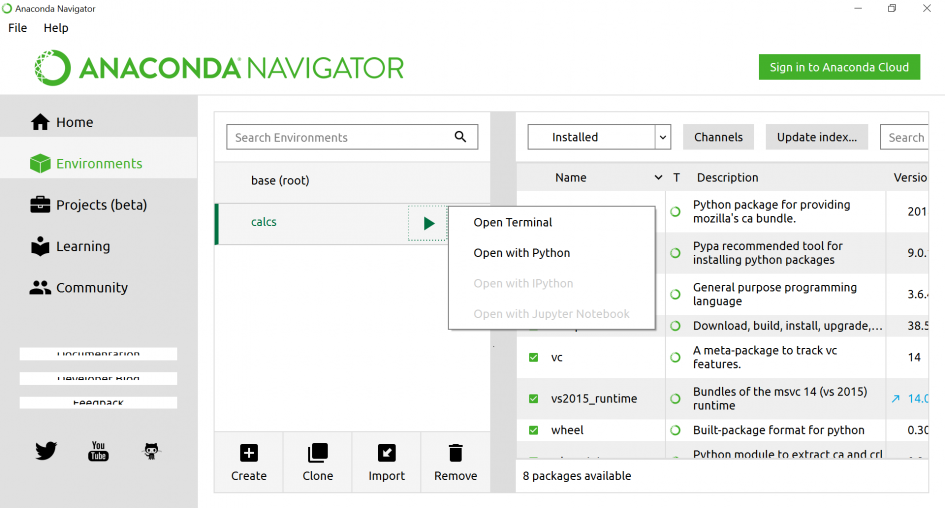This screenshot has width=945, height=508.
Task: Click the Name column sort chevron
Action: pyautogui.click(x=658, y=178)
